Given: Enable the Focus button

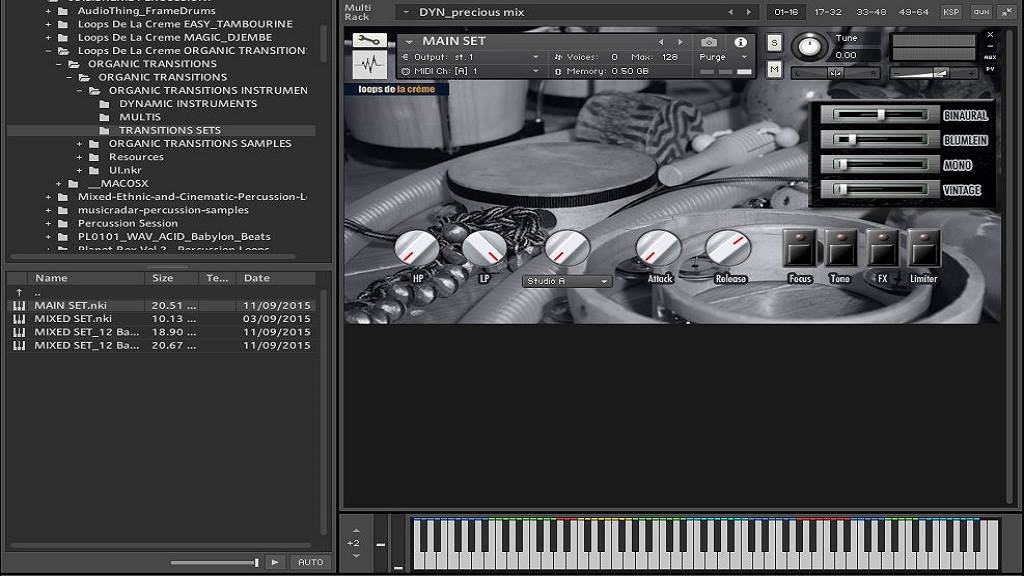Looking at the screenshot, I should click(x=799, y=247).
